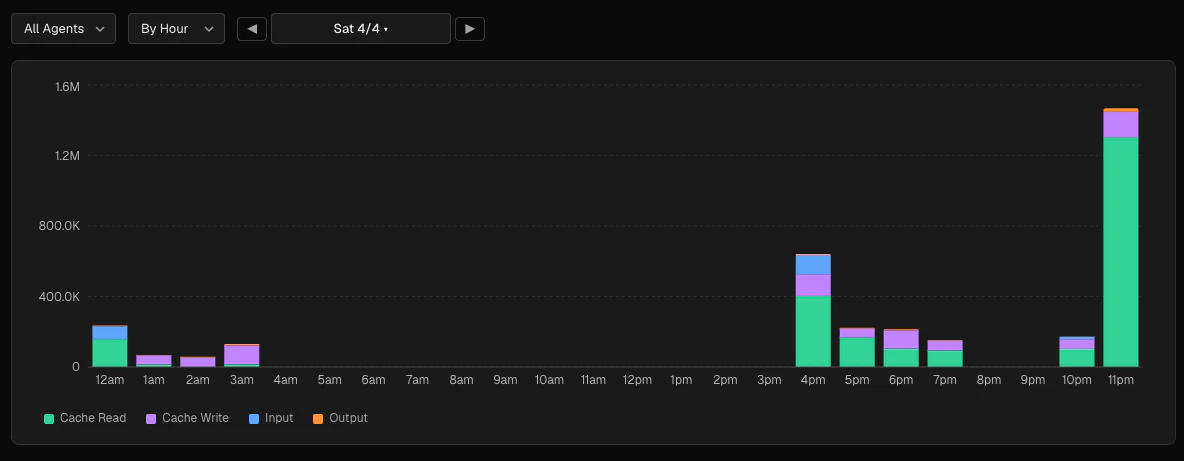This screenshot has width=1184, height=461.
Task: Click the 800.0K y-axis label
Action: coord(60,226)
